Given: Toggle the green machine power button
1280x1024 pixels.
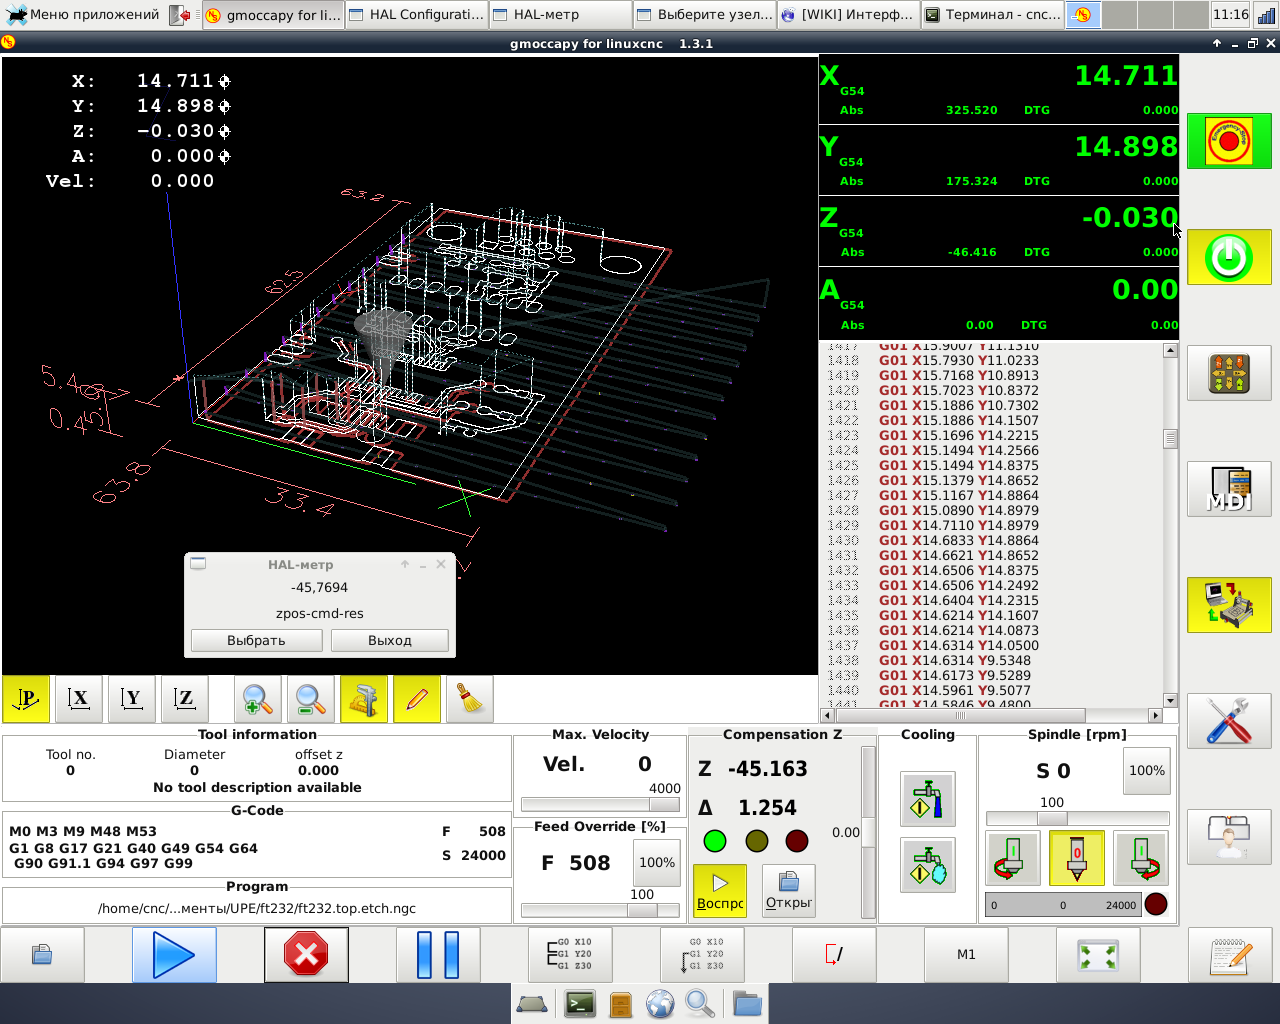Looking at the screenshot, I should (1228, 257).
